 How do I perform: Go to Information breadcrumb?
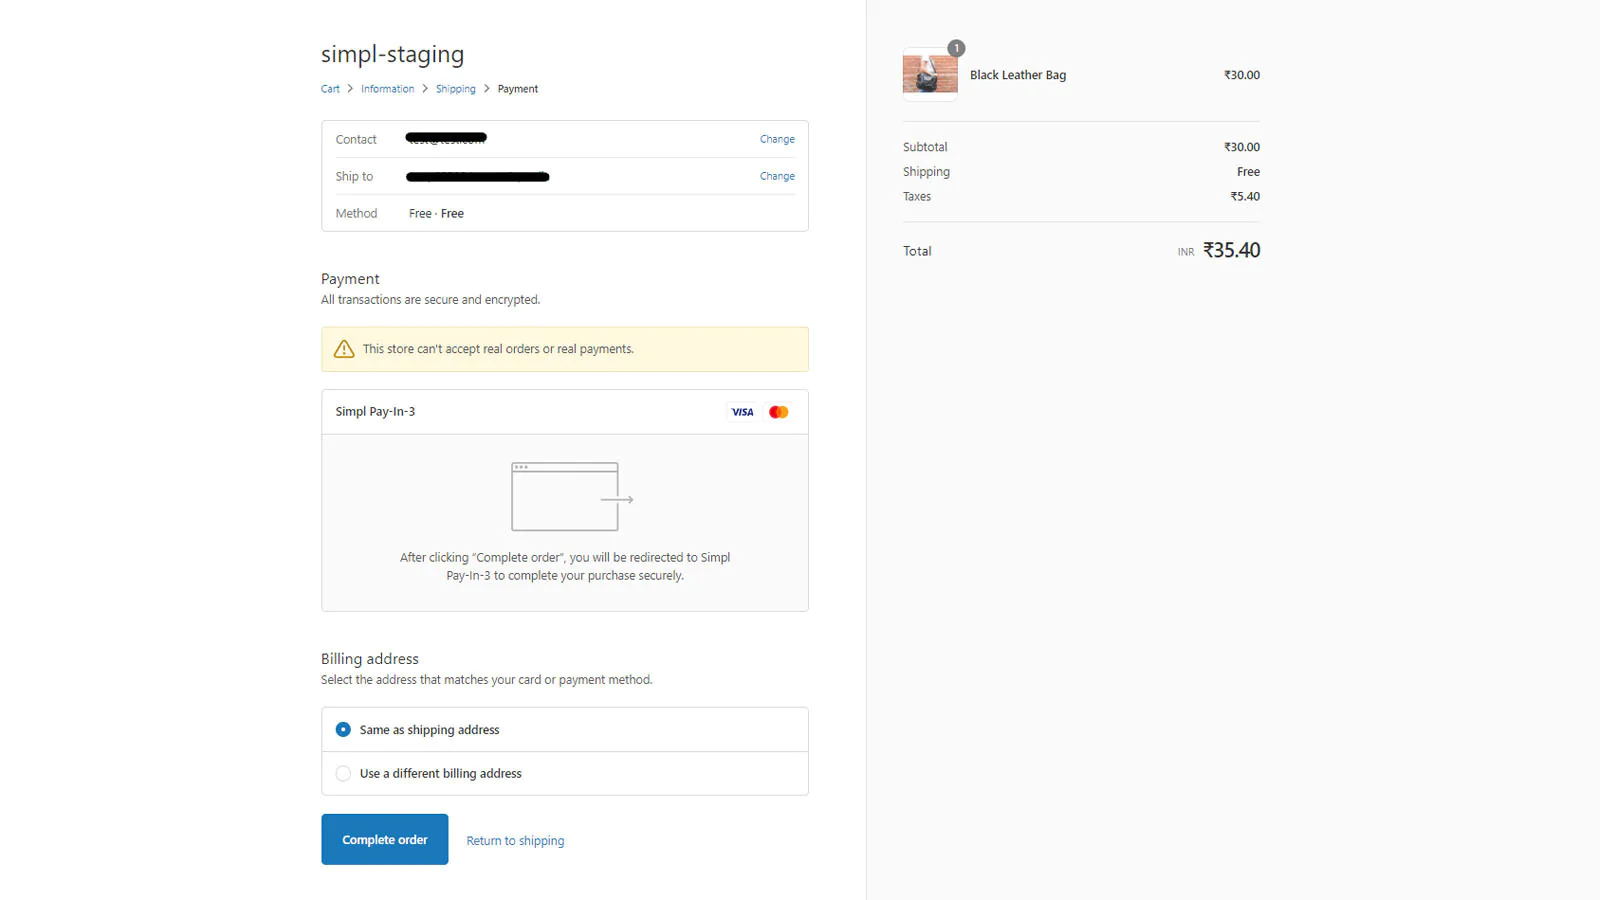click(388, 89)
